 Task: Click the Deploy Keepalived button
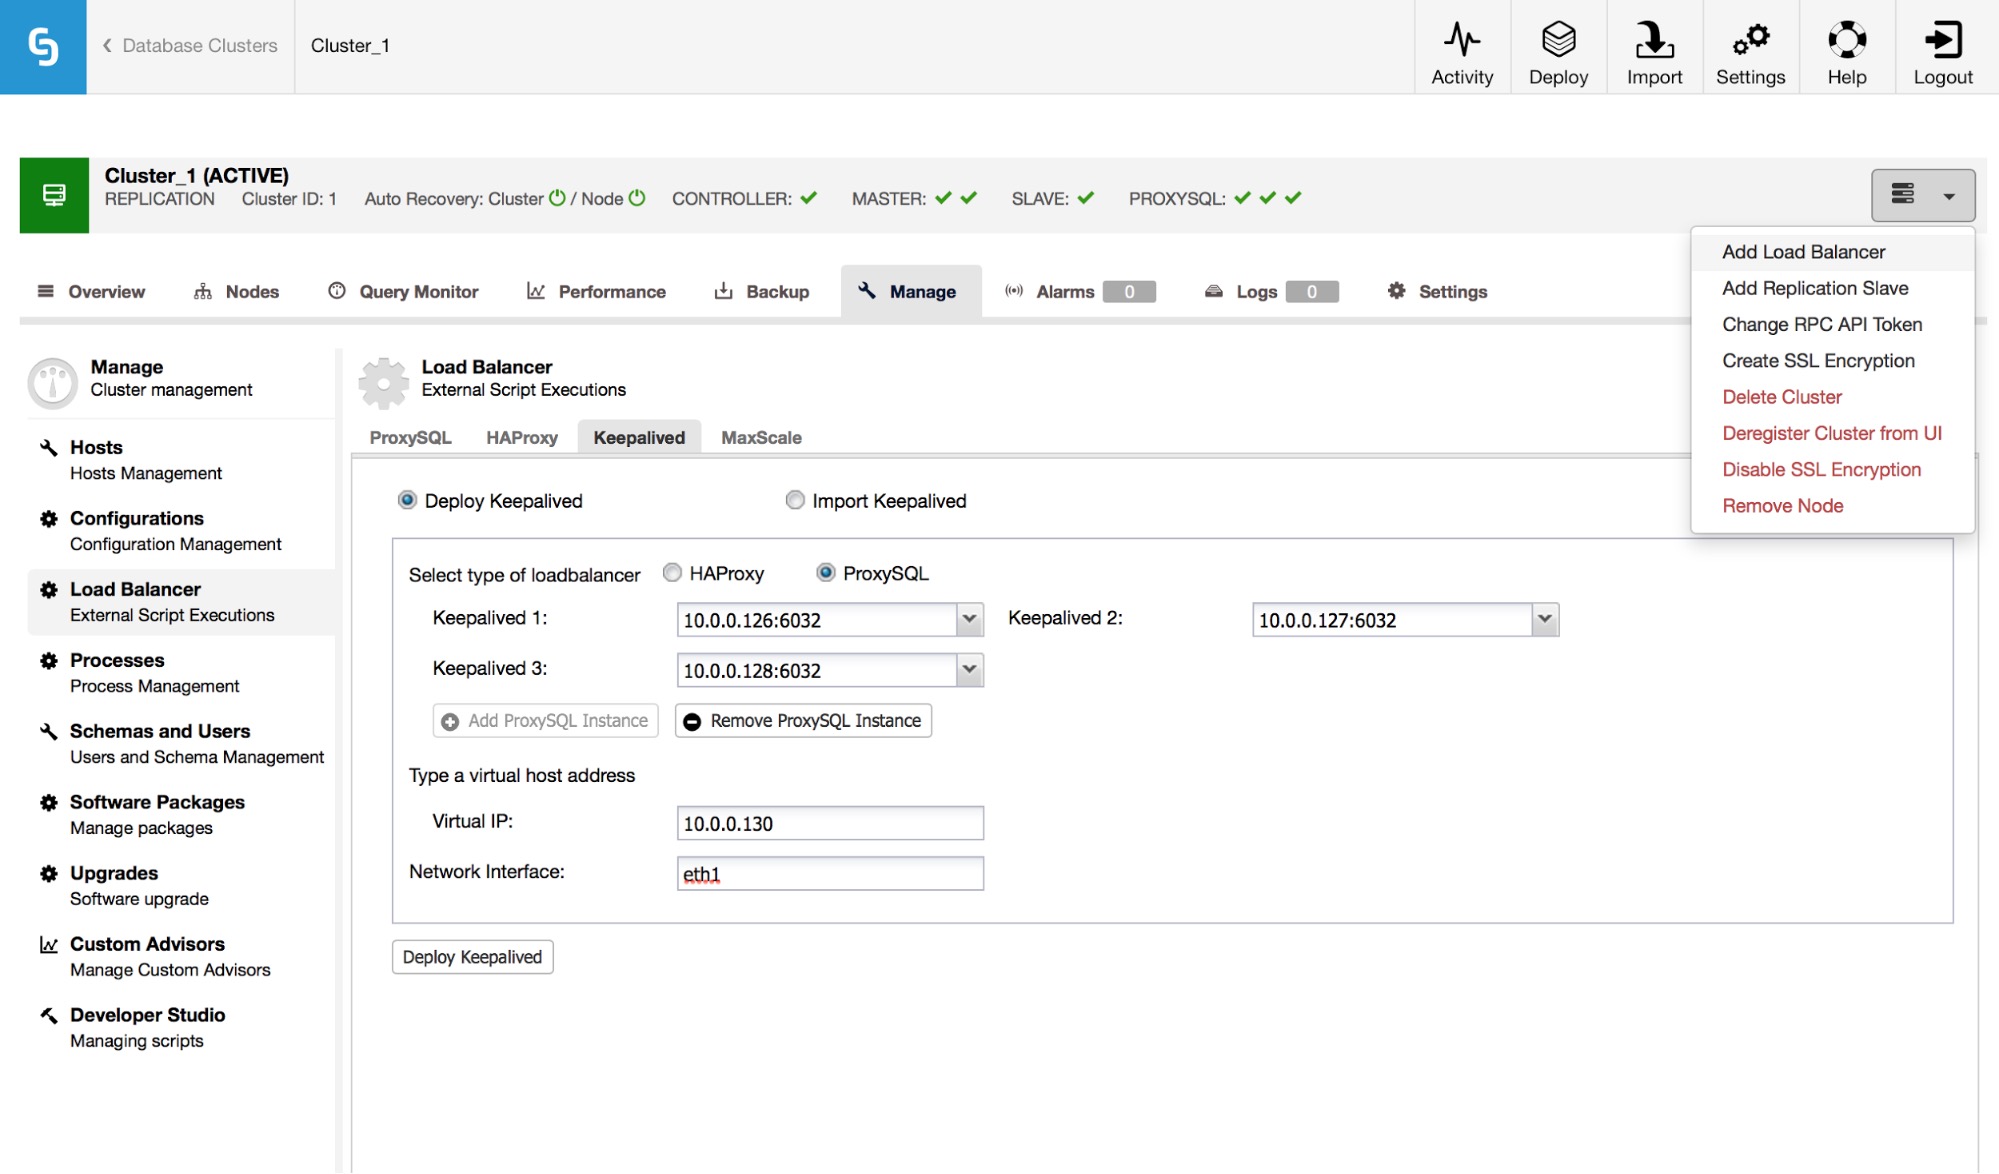click(x=472, y=957)
